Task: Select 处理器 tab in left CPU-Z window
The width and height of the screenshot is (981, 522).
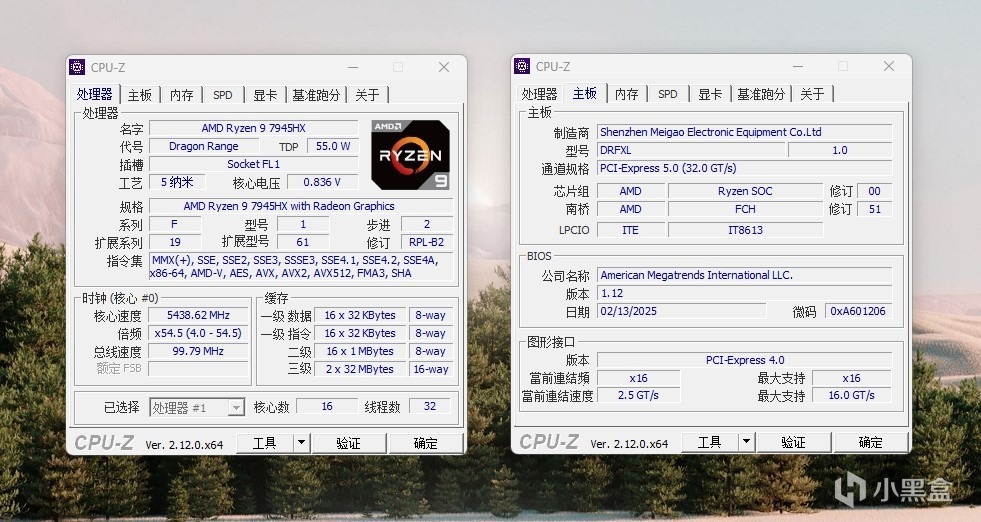Action: pyautogui.click(x=94, y=94)
